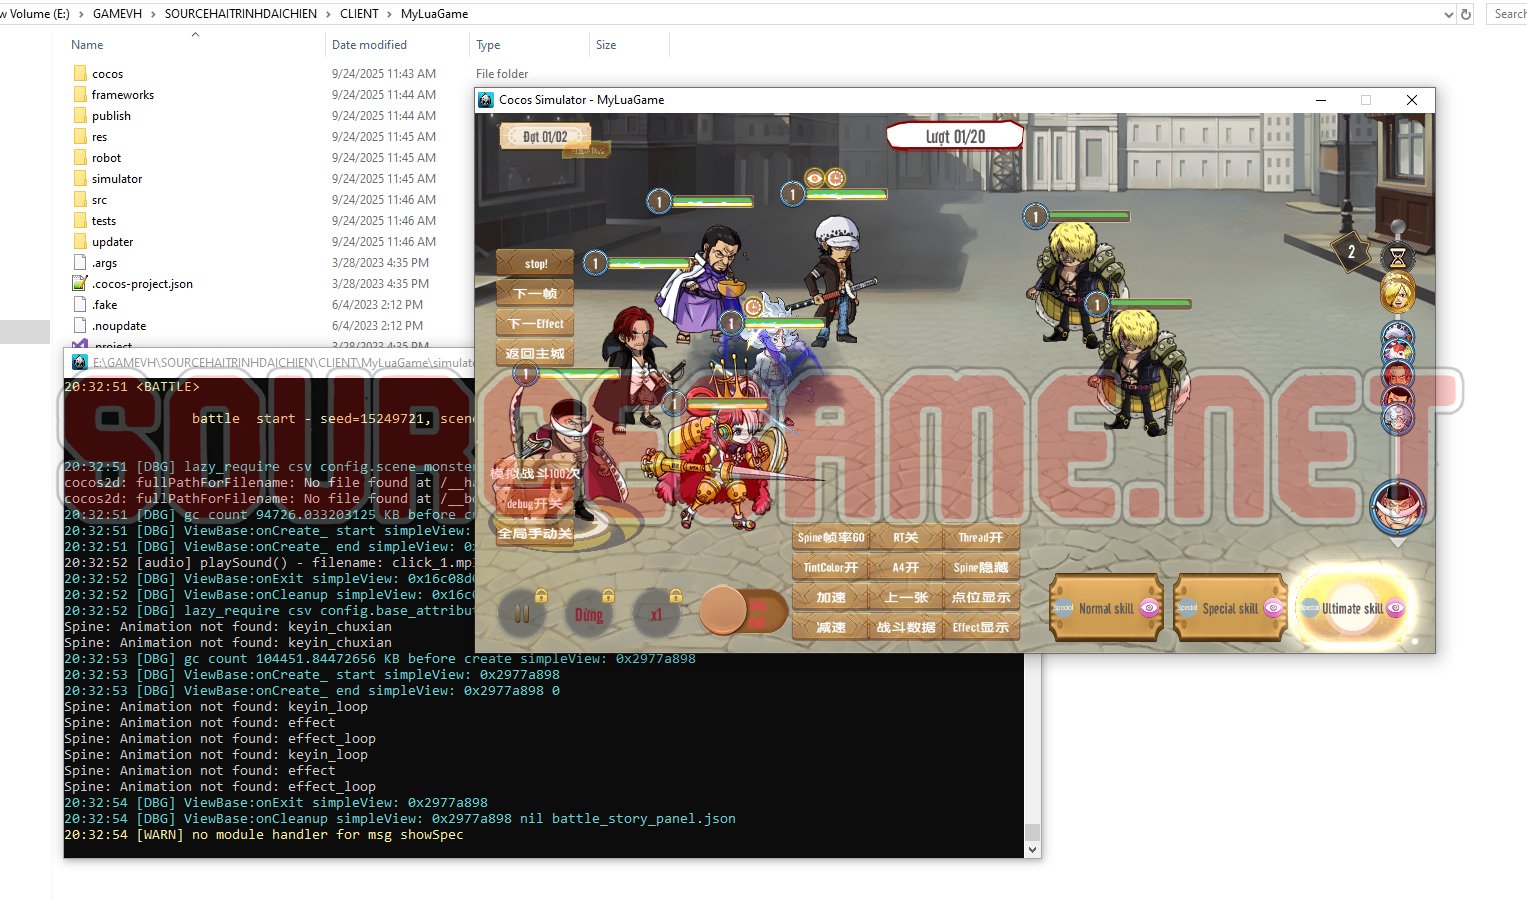1527x900 pixels.
Task: Click the large Whitebeard portrait in turn timeline
Action: pyautogui.click(x=1397, y=506)
